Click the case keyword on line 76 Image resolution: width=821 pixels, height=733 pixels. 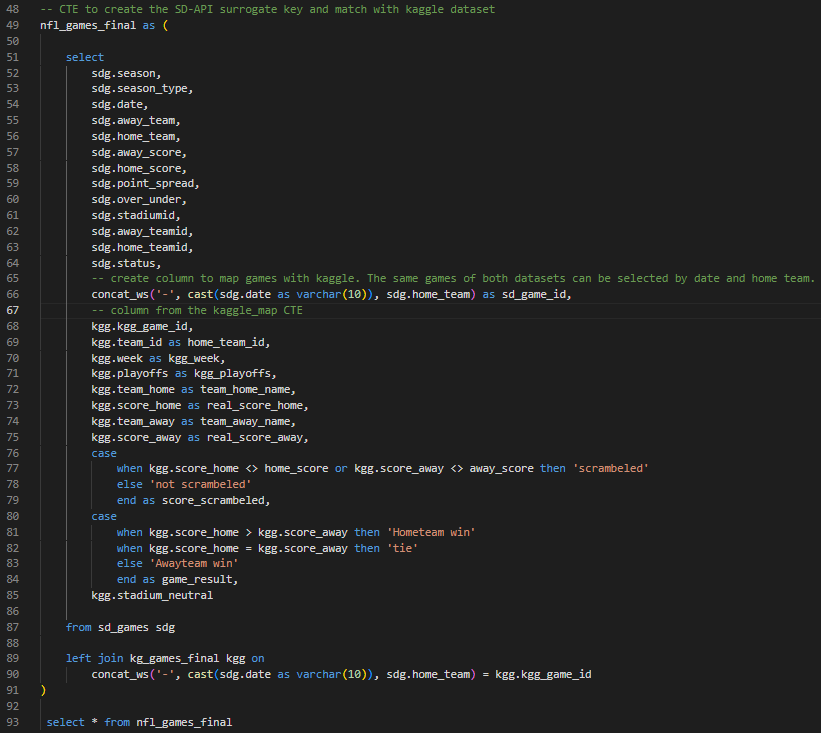click(103, 452)
